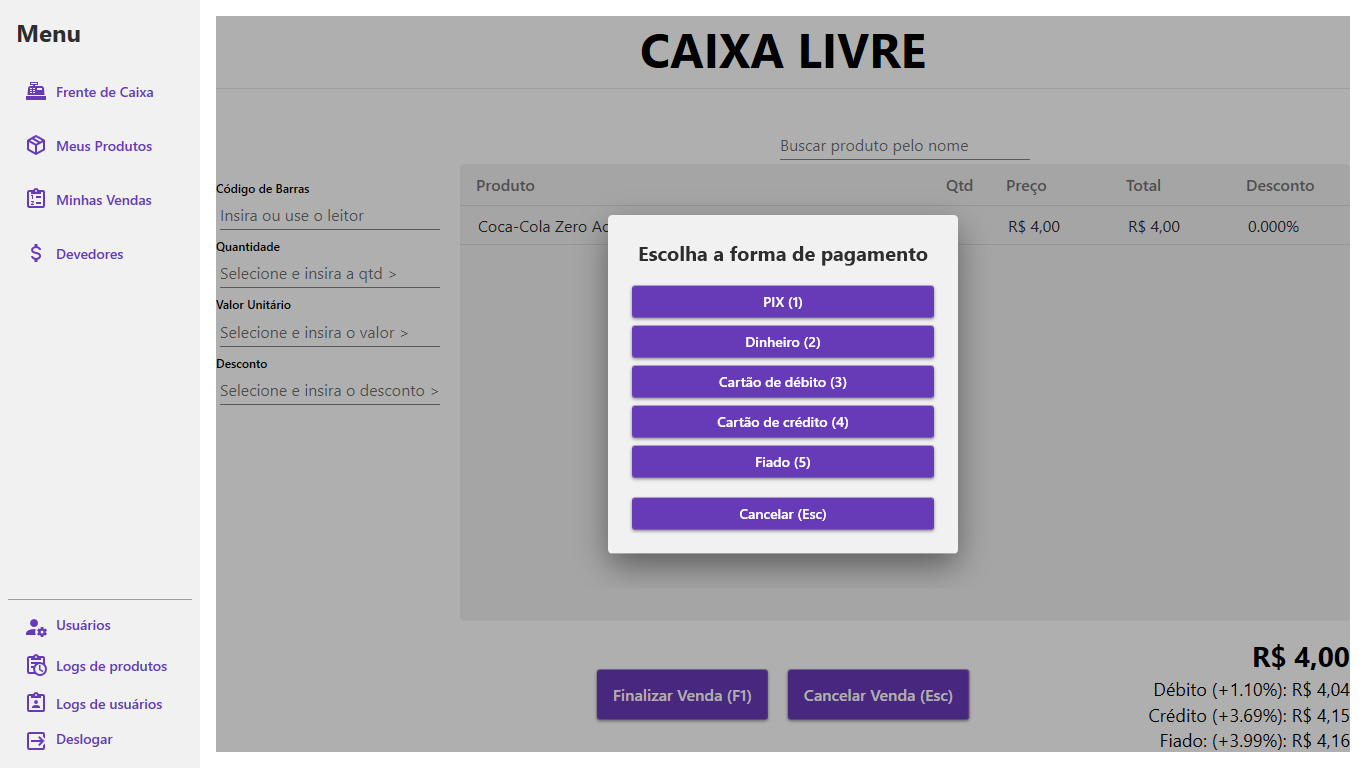
Task: Click the dollar sign icon for Devedores
Action: [36, 254]
